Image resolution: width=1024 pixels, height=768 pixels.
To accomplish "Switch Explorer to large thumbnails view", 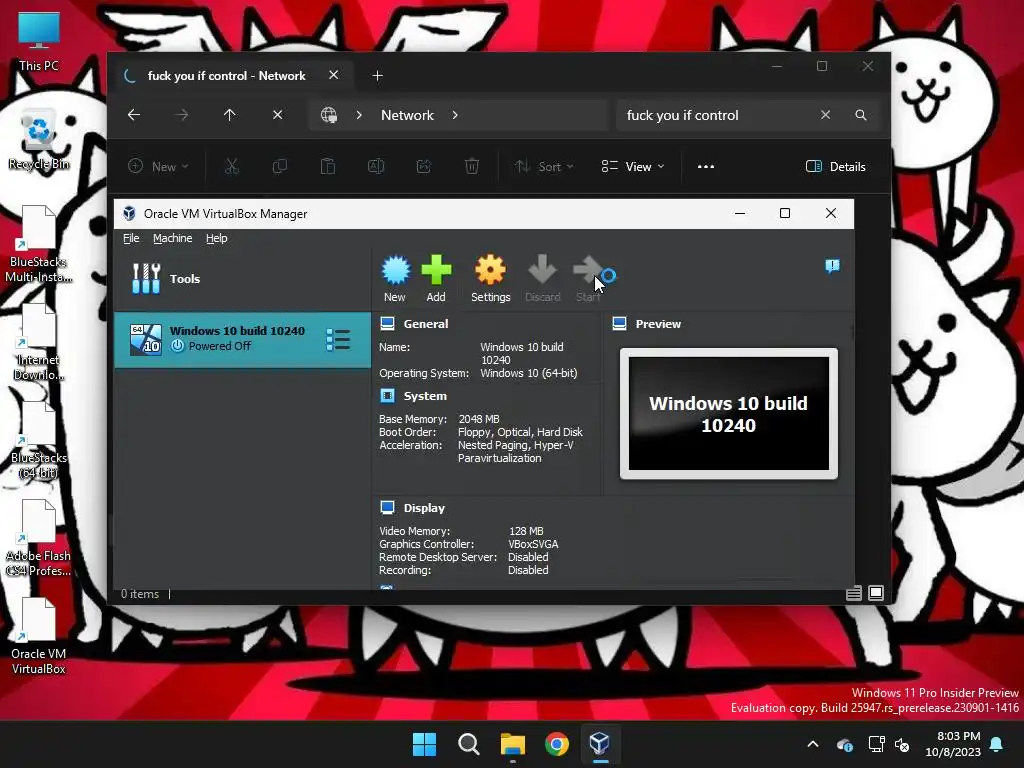I will click(x=876, y=593).
